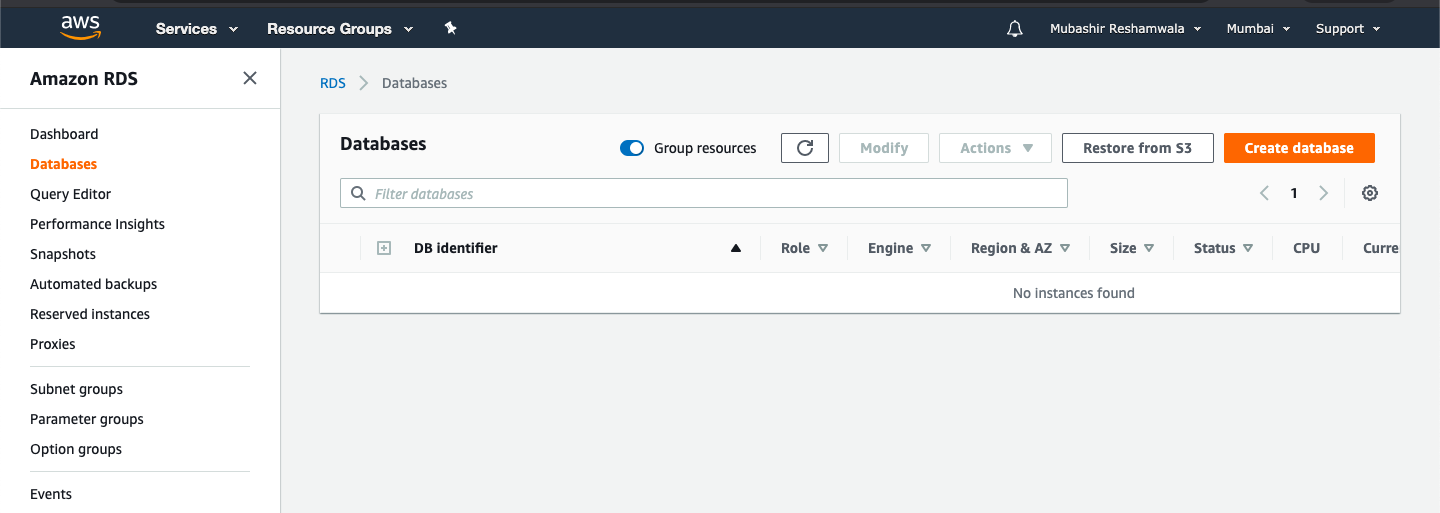Sort by the Status column
Screen dimensions: 1440x513
click(x=1223, y=248)
